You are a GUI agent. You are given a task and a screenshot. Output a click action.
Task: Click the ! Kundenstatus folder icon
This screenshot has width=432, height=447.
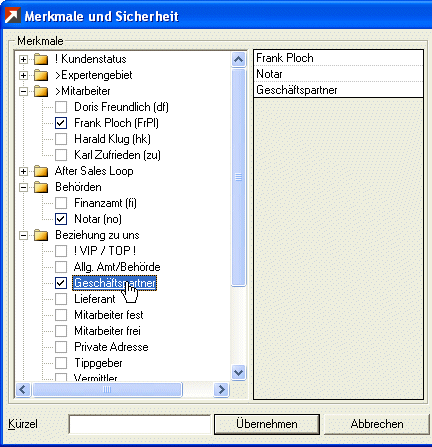click(x=41, y=59)
